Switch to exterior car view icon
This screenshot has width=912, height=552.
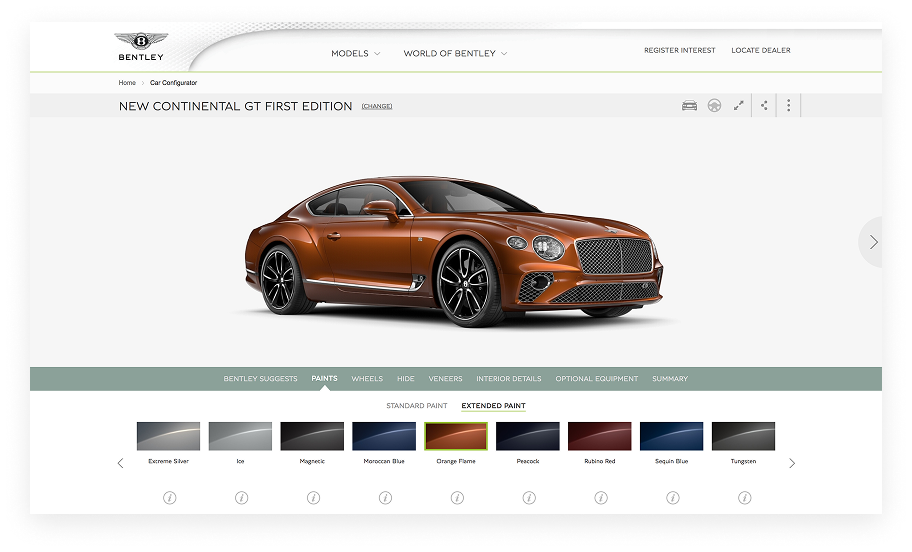tap(689, 105)
